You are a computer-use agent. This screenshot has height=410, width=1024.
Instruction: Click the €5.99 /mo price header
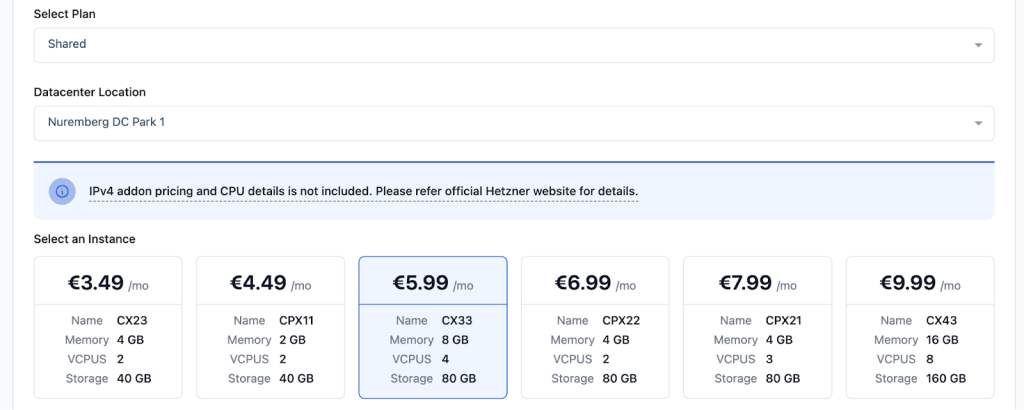(x=433, y=283)
